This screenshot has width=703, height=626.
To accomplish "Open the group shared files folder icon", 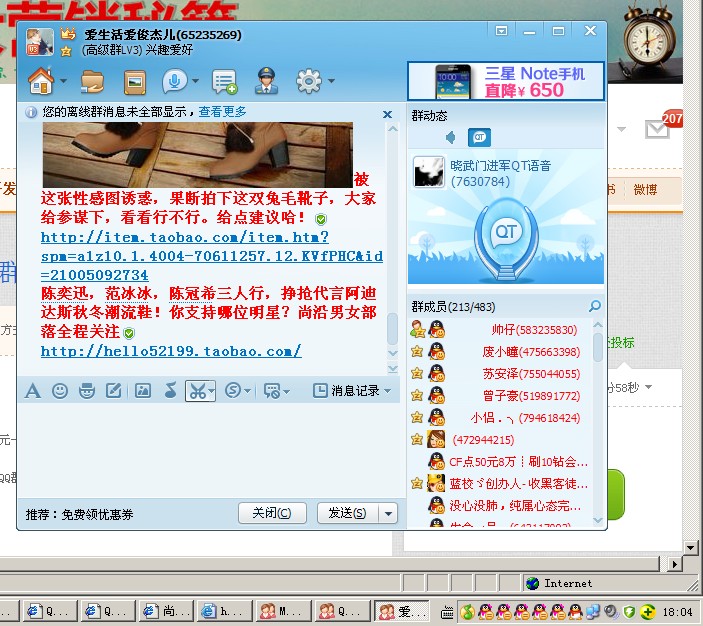I will tap(92, 82).
